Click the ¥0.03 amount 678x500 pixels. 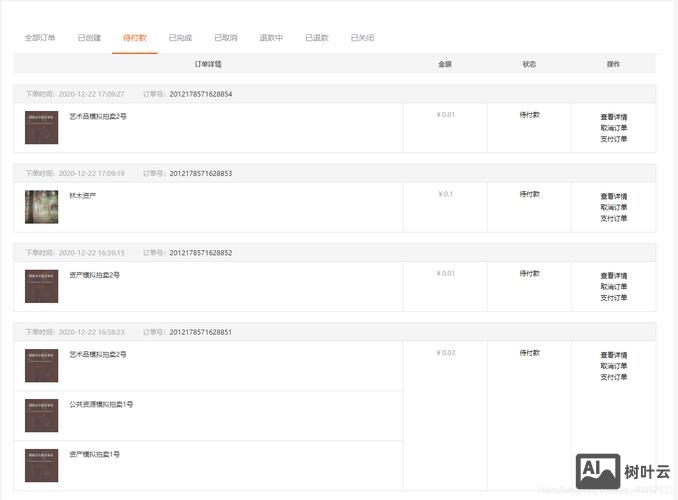[445, 353]
